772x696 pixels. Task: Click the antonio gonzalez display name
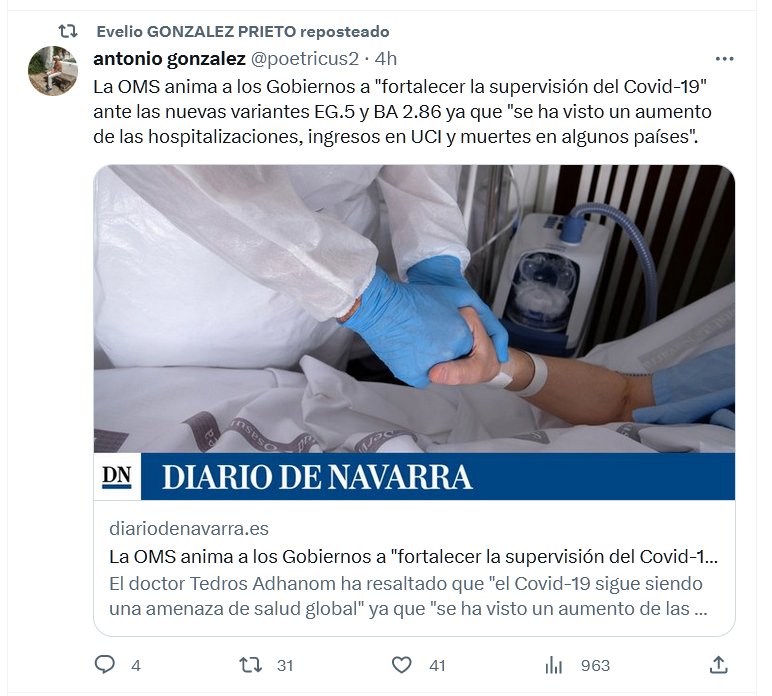click(169, 59)
